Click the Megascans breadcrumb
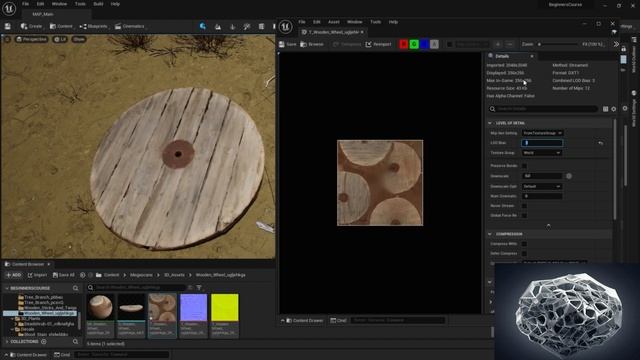The width and height of the screenshot is (640, 360). click(x=141, y=275)
